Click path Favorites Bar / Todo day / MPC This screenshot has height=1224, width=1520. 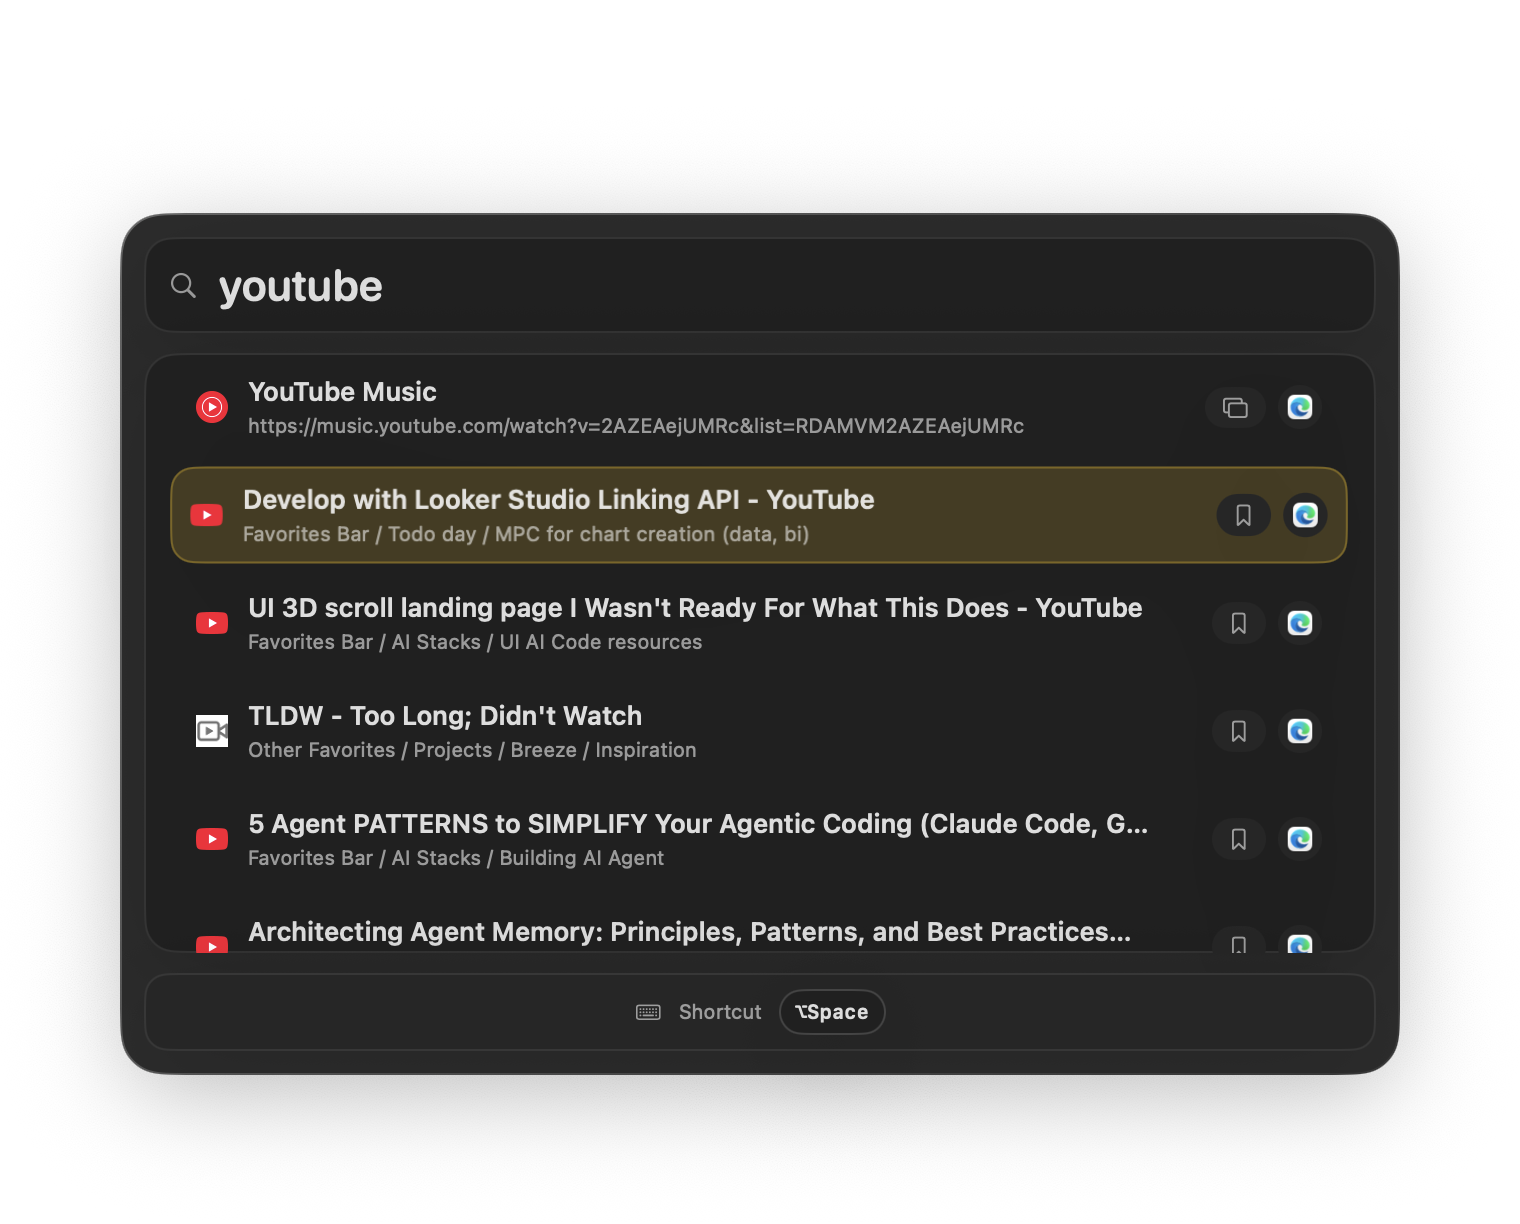tap(526, 534)
